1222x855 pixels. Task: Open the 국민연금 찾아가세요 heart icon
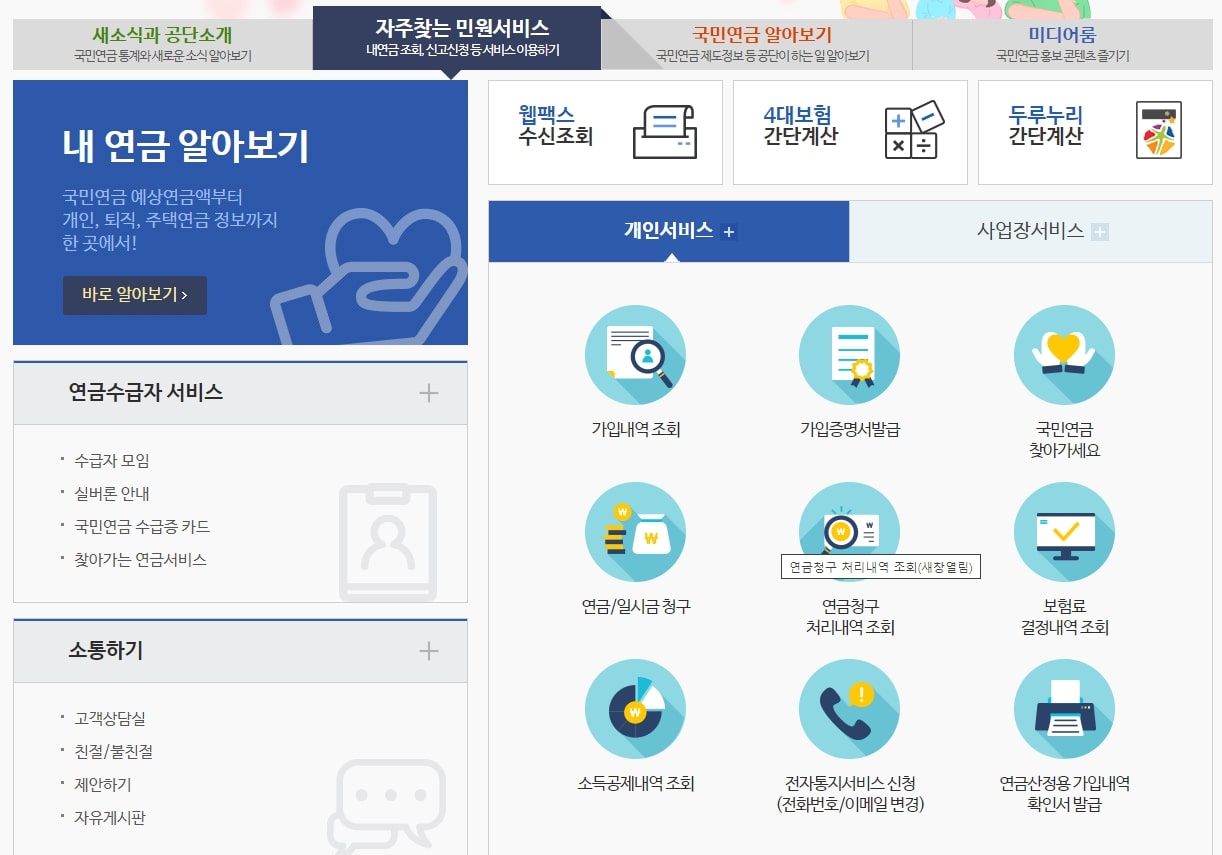pyautogui.click(x=1064, y=355)
